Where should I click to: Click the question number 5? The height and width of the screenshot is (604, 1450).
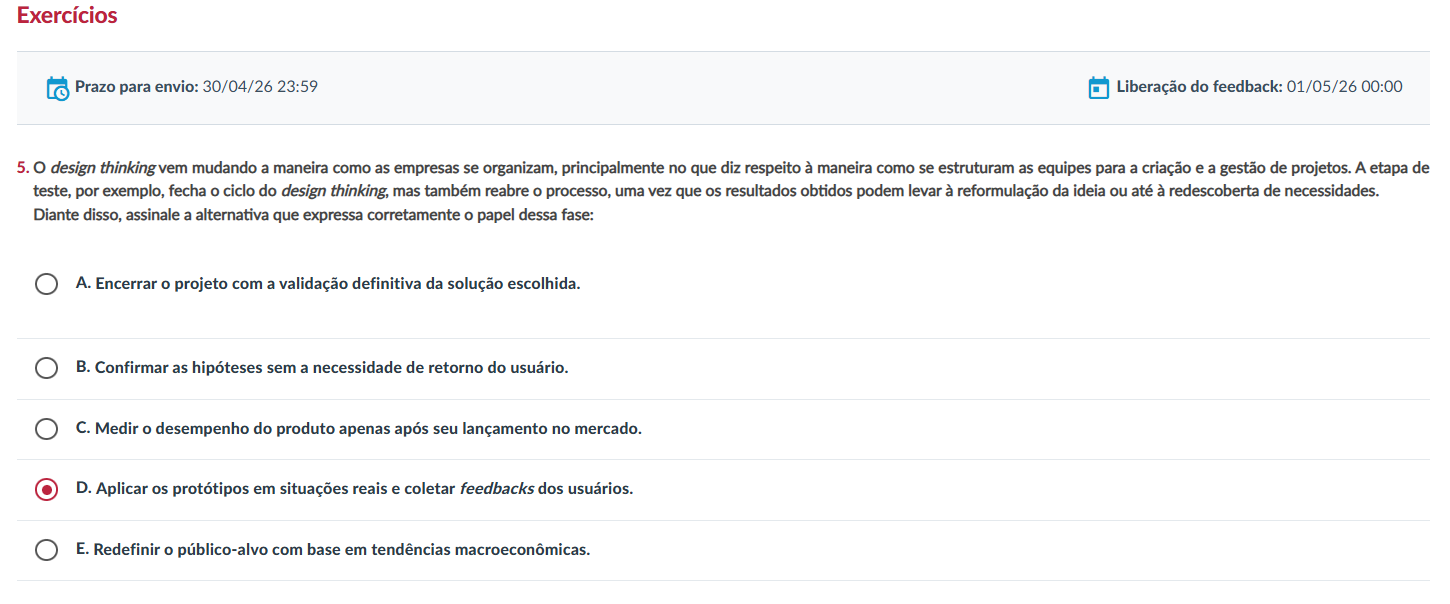point(23,167)
